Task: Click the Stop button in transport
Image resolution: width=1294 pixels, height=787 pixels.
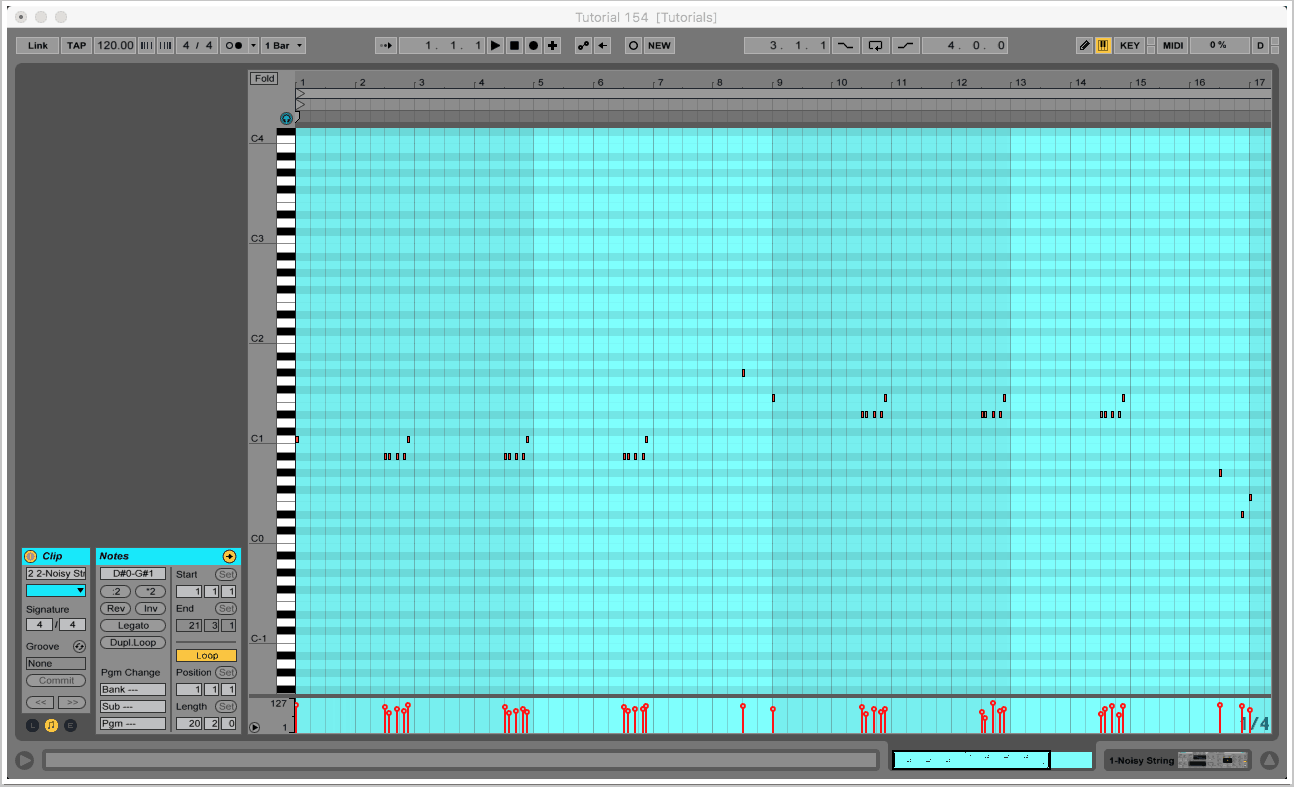Action: point(514,46)
